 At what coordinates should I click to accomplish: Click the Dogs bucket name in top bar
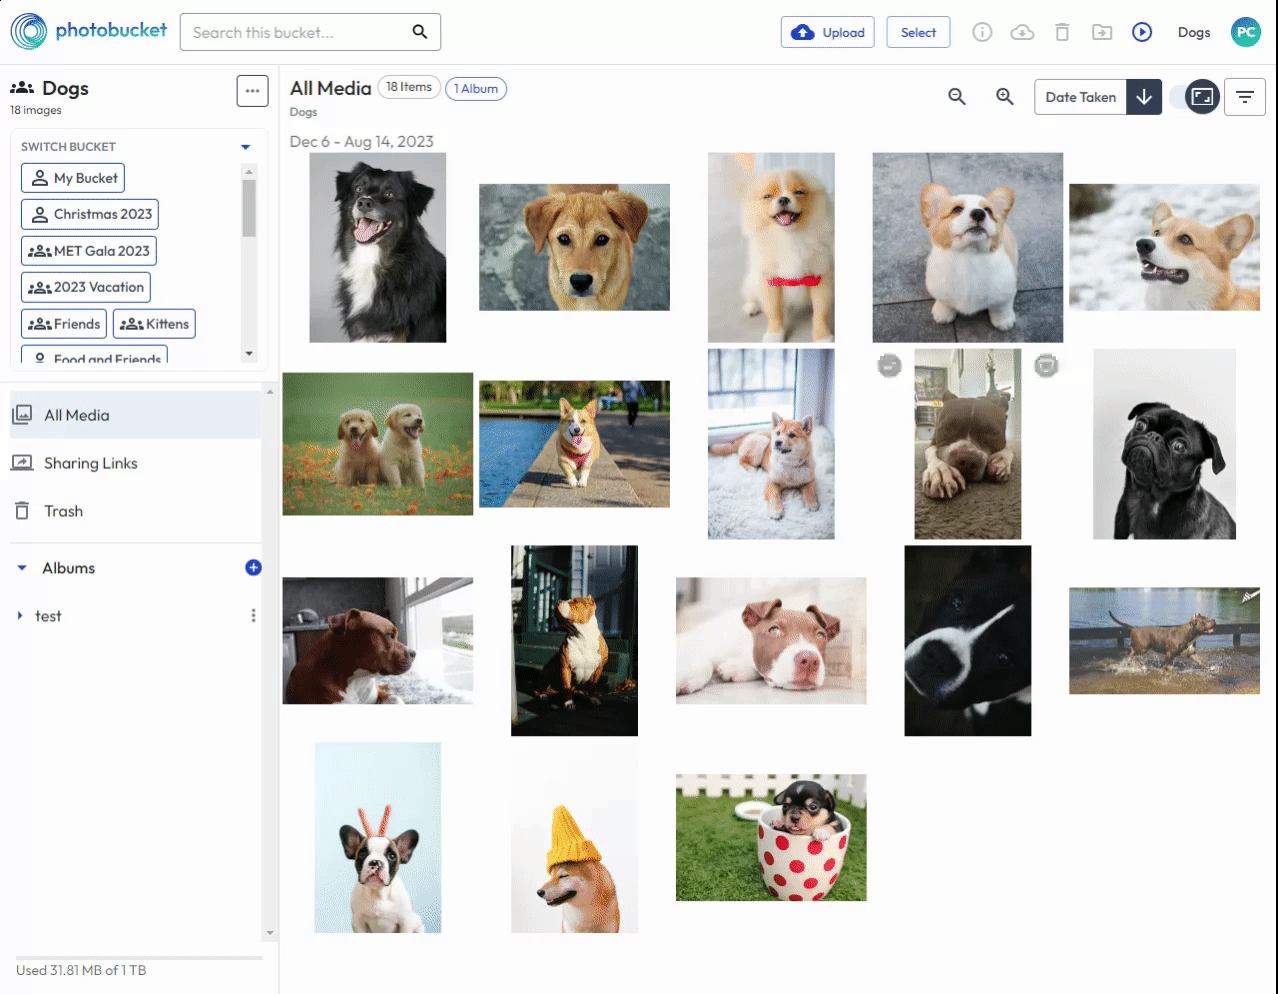pos(1194,32)
